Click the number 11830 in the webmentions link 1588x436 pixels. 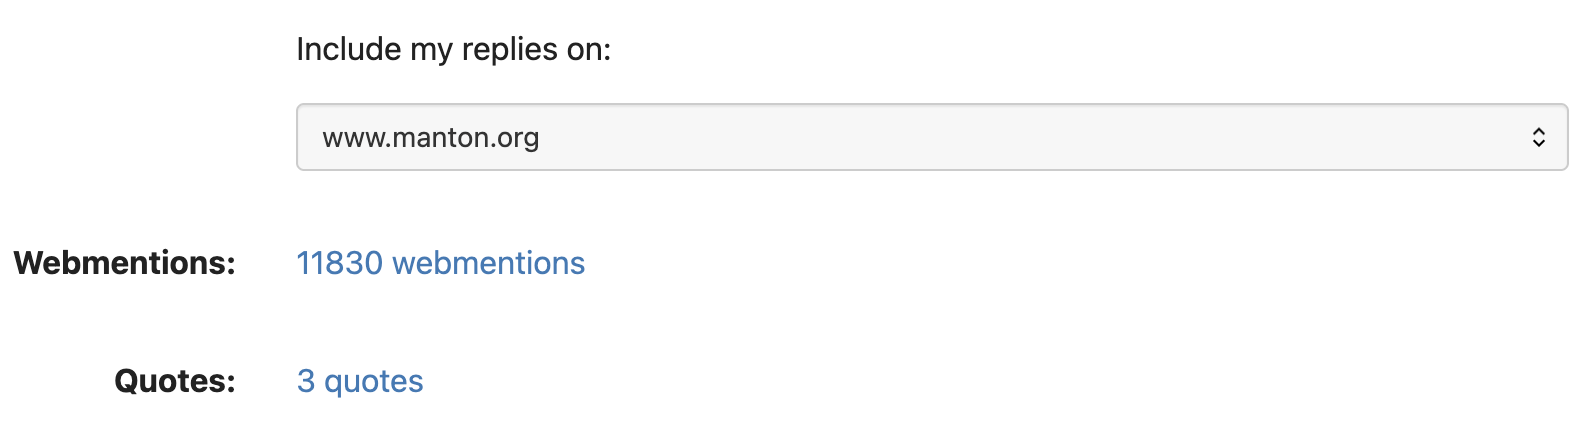[340, 263]
